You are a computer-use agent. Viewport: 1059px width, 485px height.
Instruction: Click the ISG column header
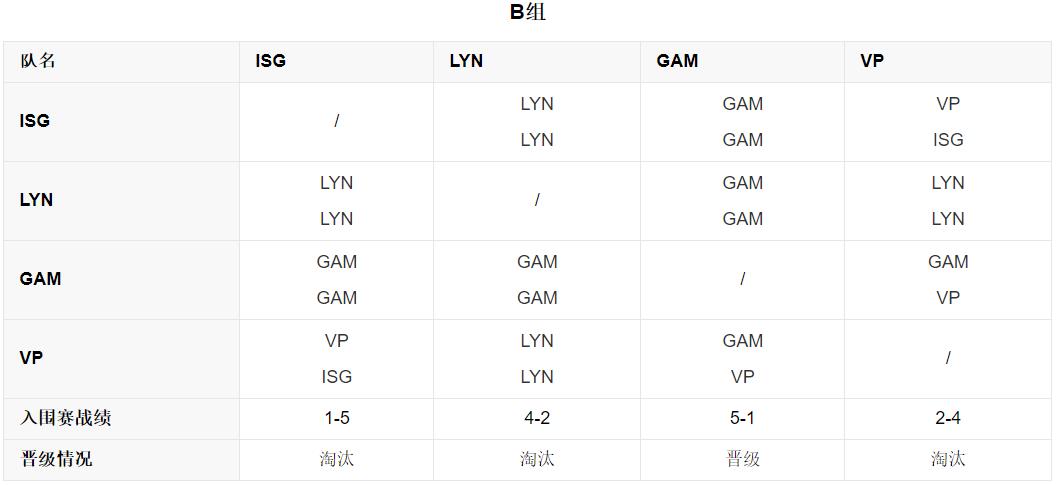(x=271, y=61)
